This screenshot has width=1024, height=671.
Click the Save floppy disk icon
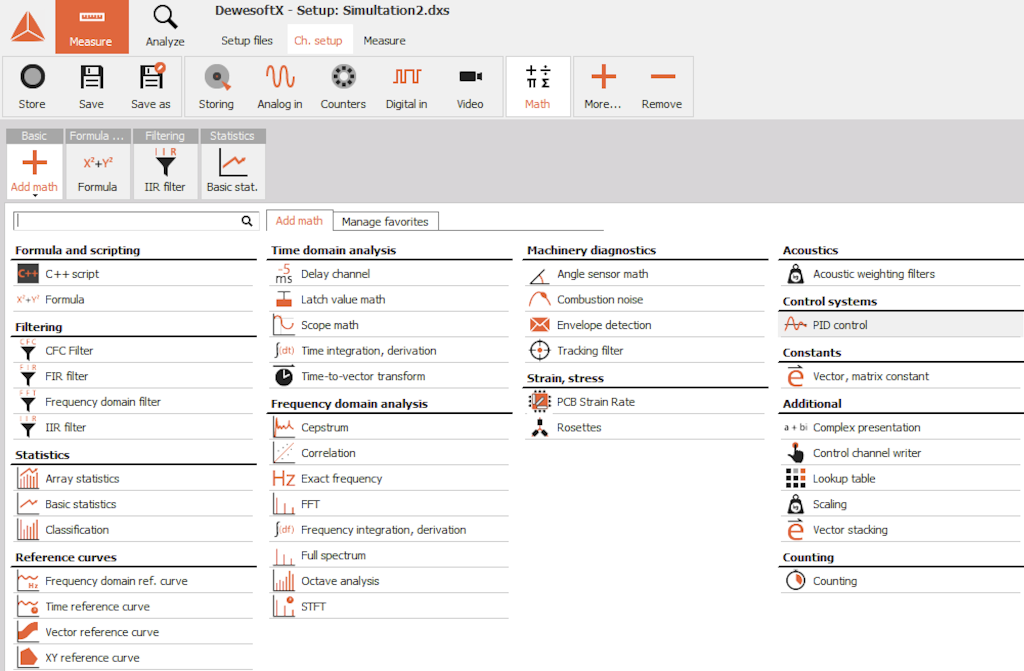91,77
